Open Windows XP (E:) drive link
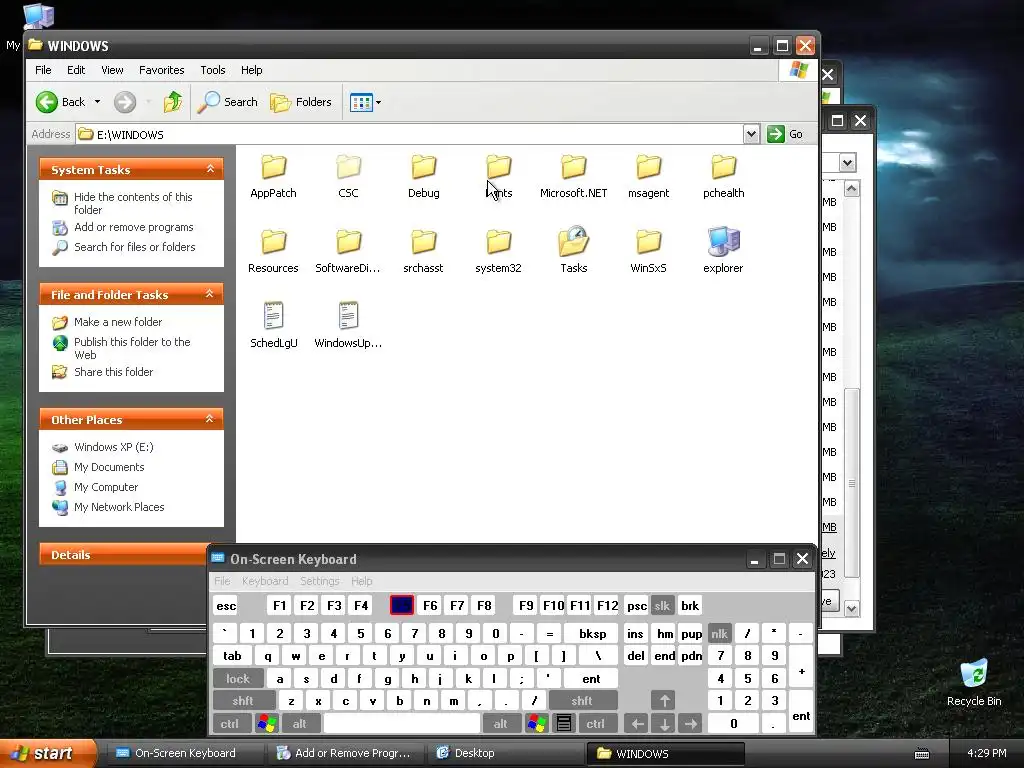This screenshot has width=1024, height=768. click(x=114, y=447)
